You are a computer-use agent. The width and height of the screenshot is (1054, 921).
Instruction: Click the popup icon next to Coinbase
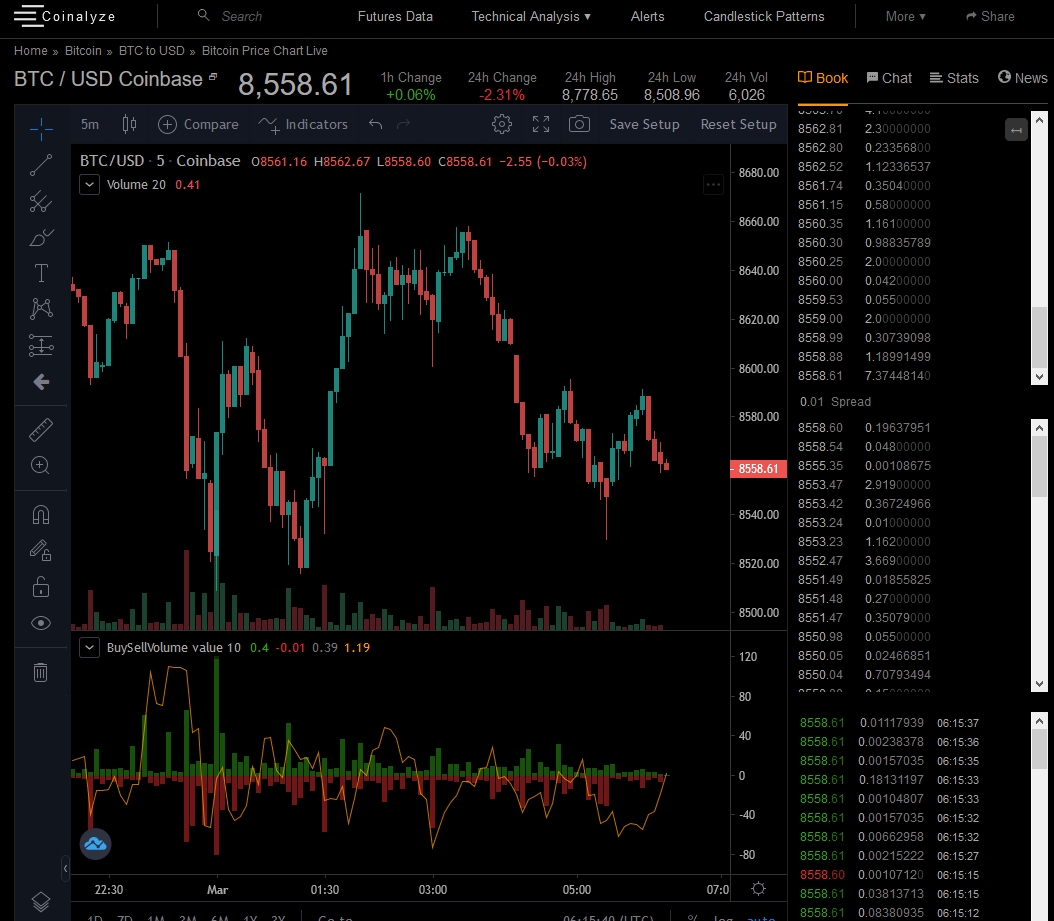tap(213, 77)
